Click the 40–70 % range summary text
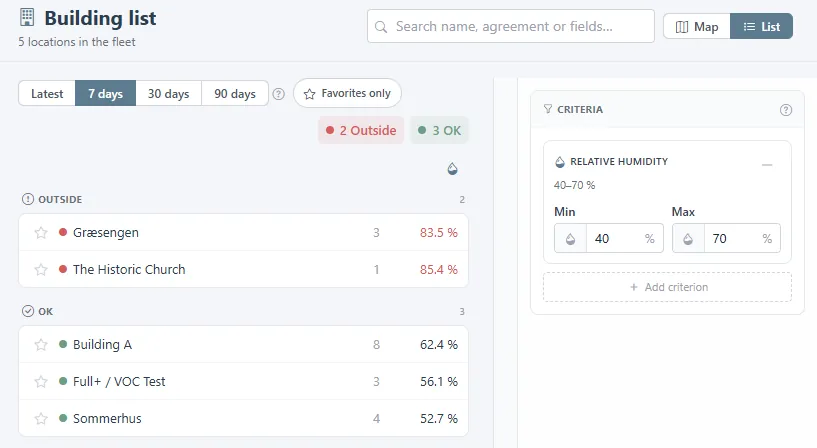This screenshot has width=817, height=448. point(574,185)
